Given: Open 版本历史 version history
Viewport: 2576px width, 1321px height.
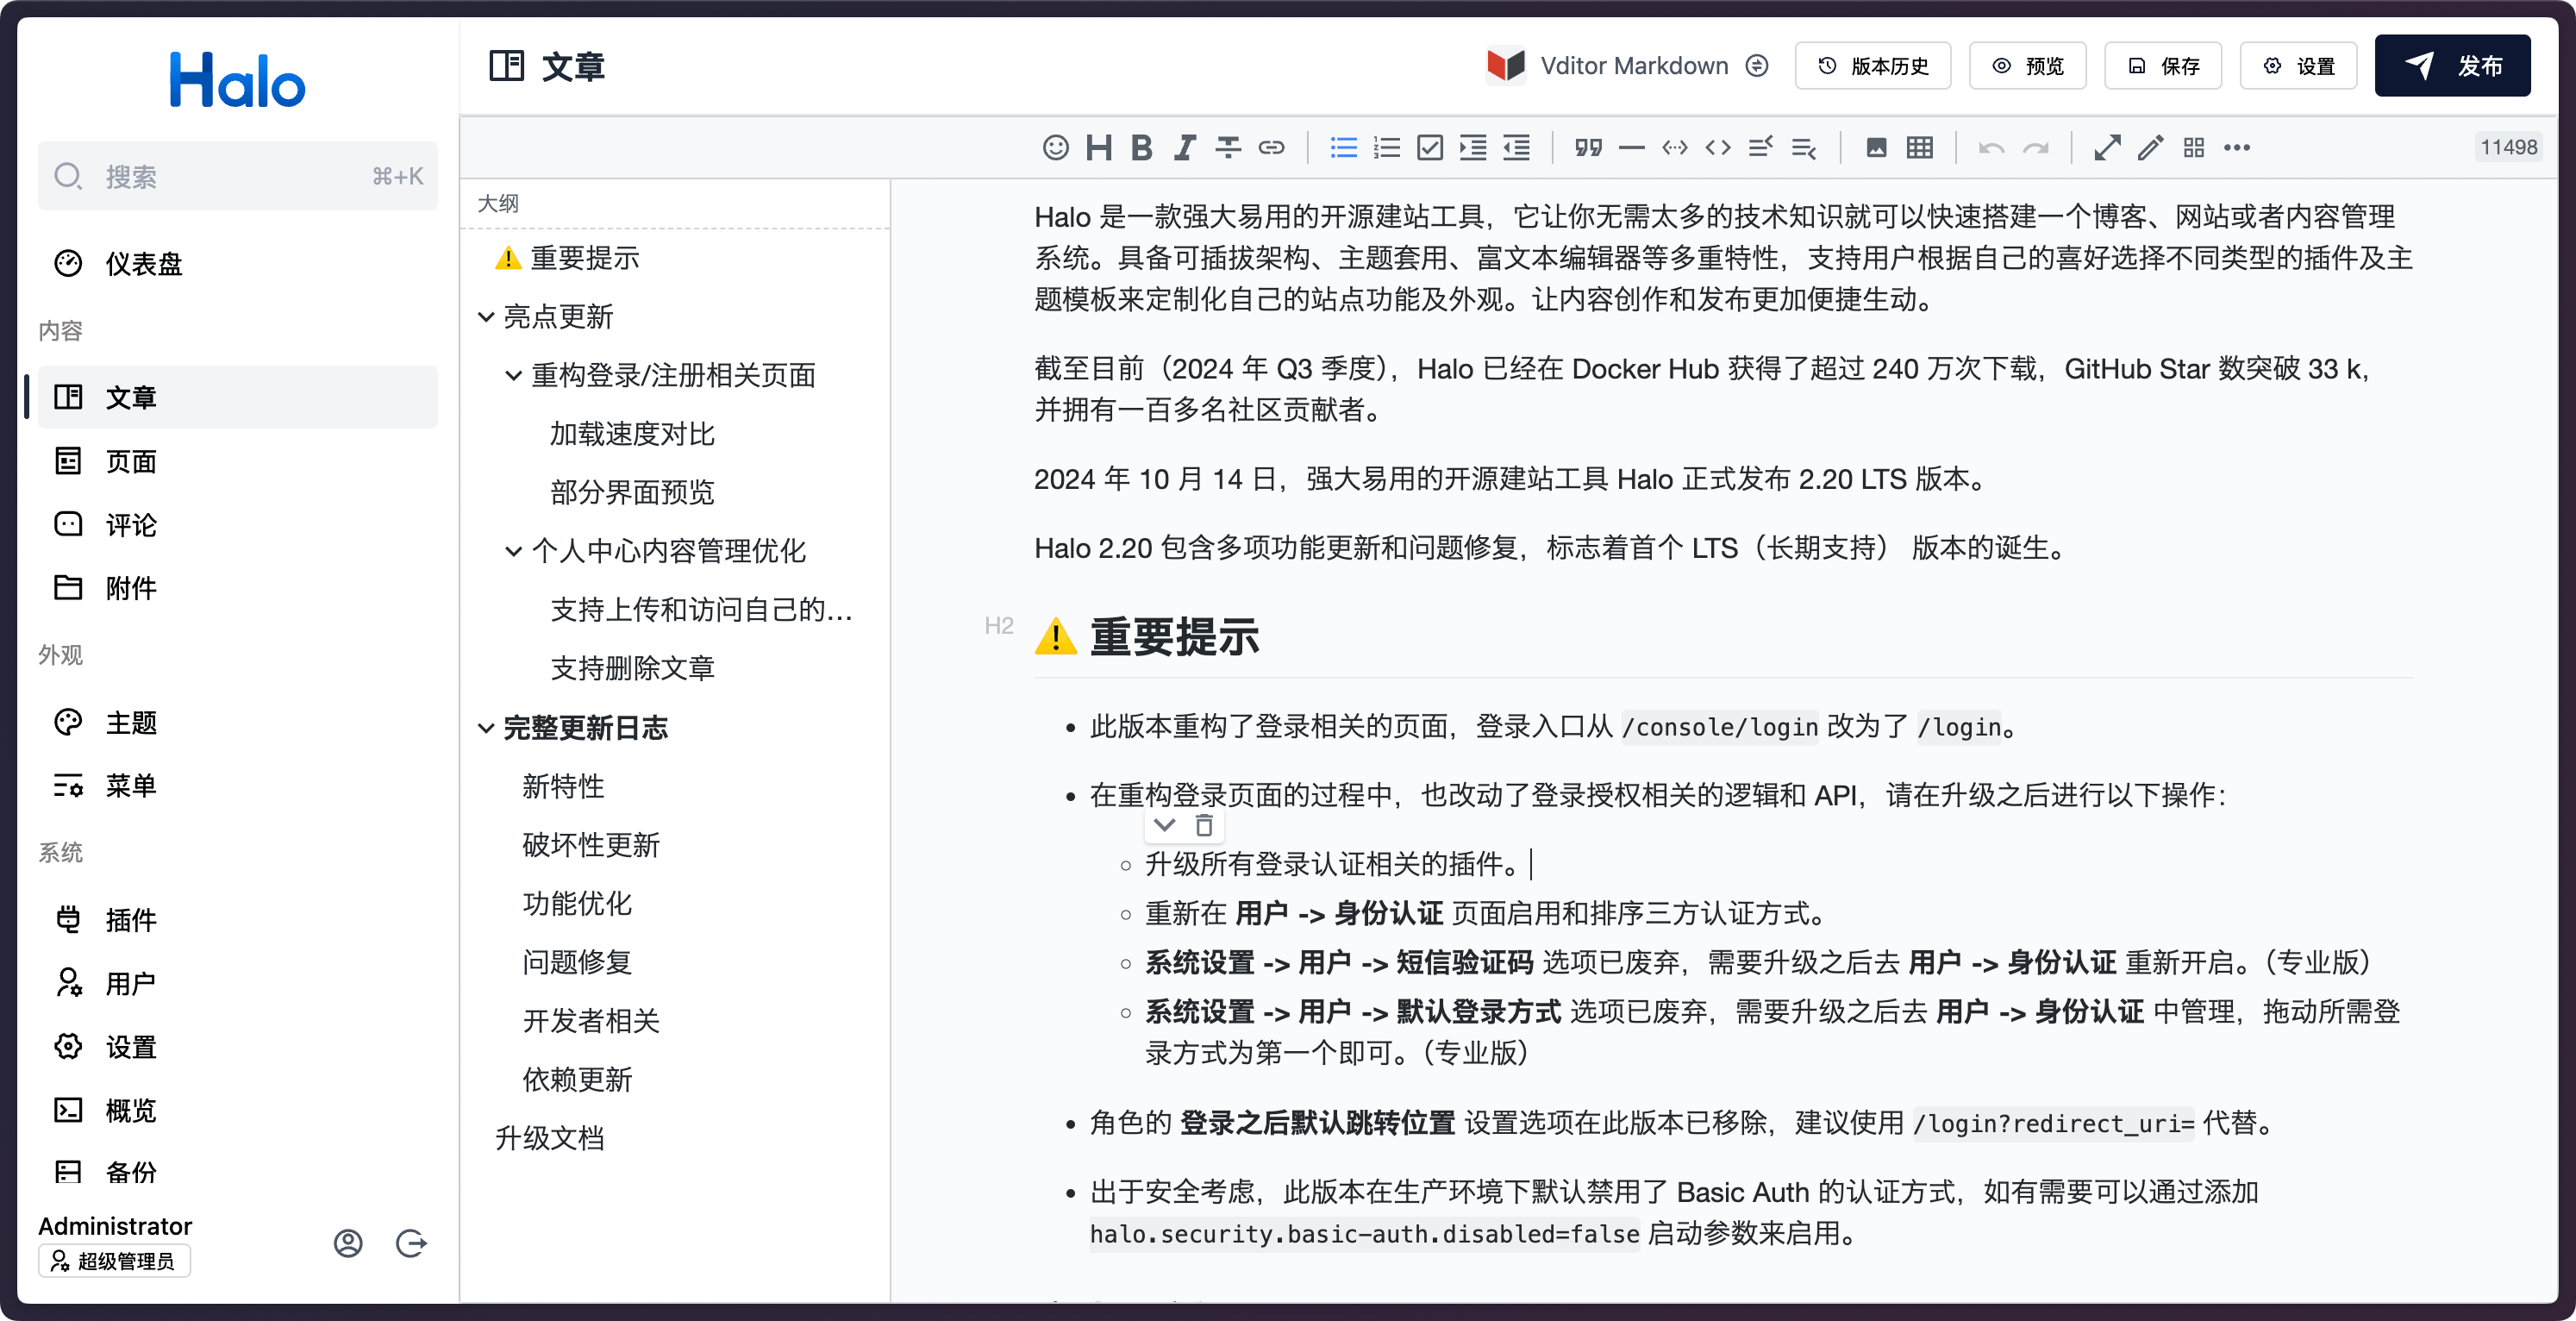Looking at the screenshot, I should coord(1872,66).
